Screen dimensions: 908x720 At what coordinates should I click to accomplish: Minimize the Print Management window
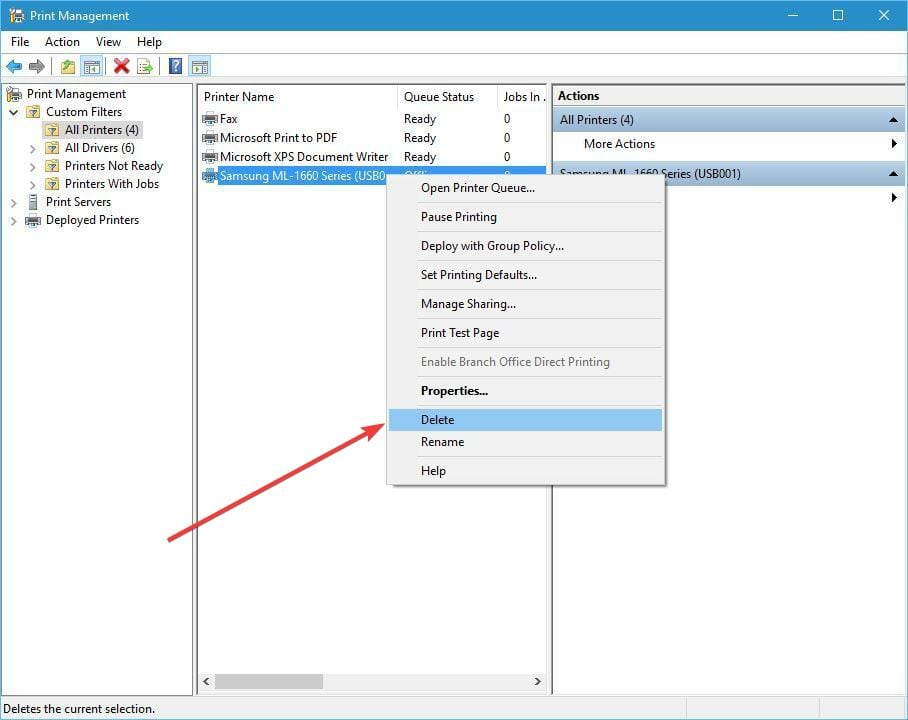793,16
